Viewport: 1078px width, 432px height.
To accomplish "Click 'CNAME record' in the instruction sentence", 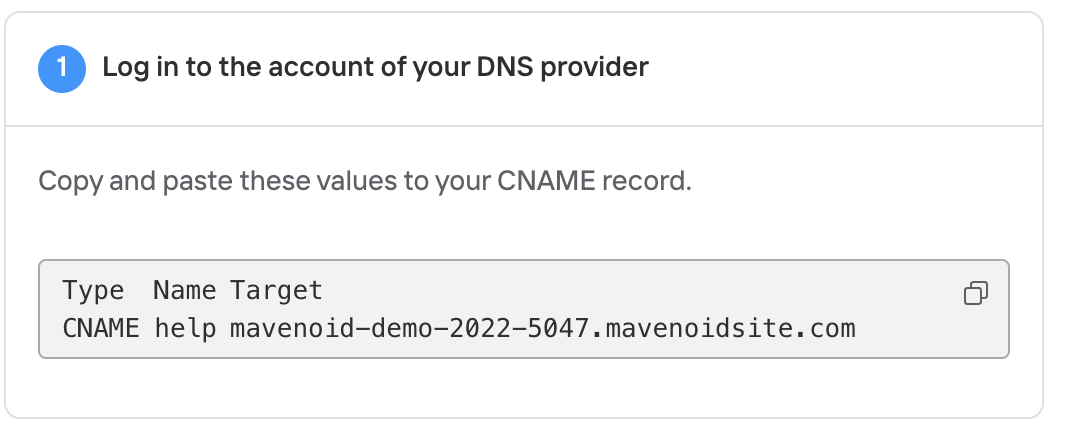I will point(594,181).
